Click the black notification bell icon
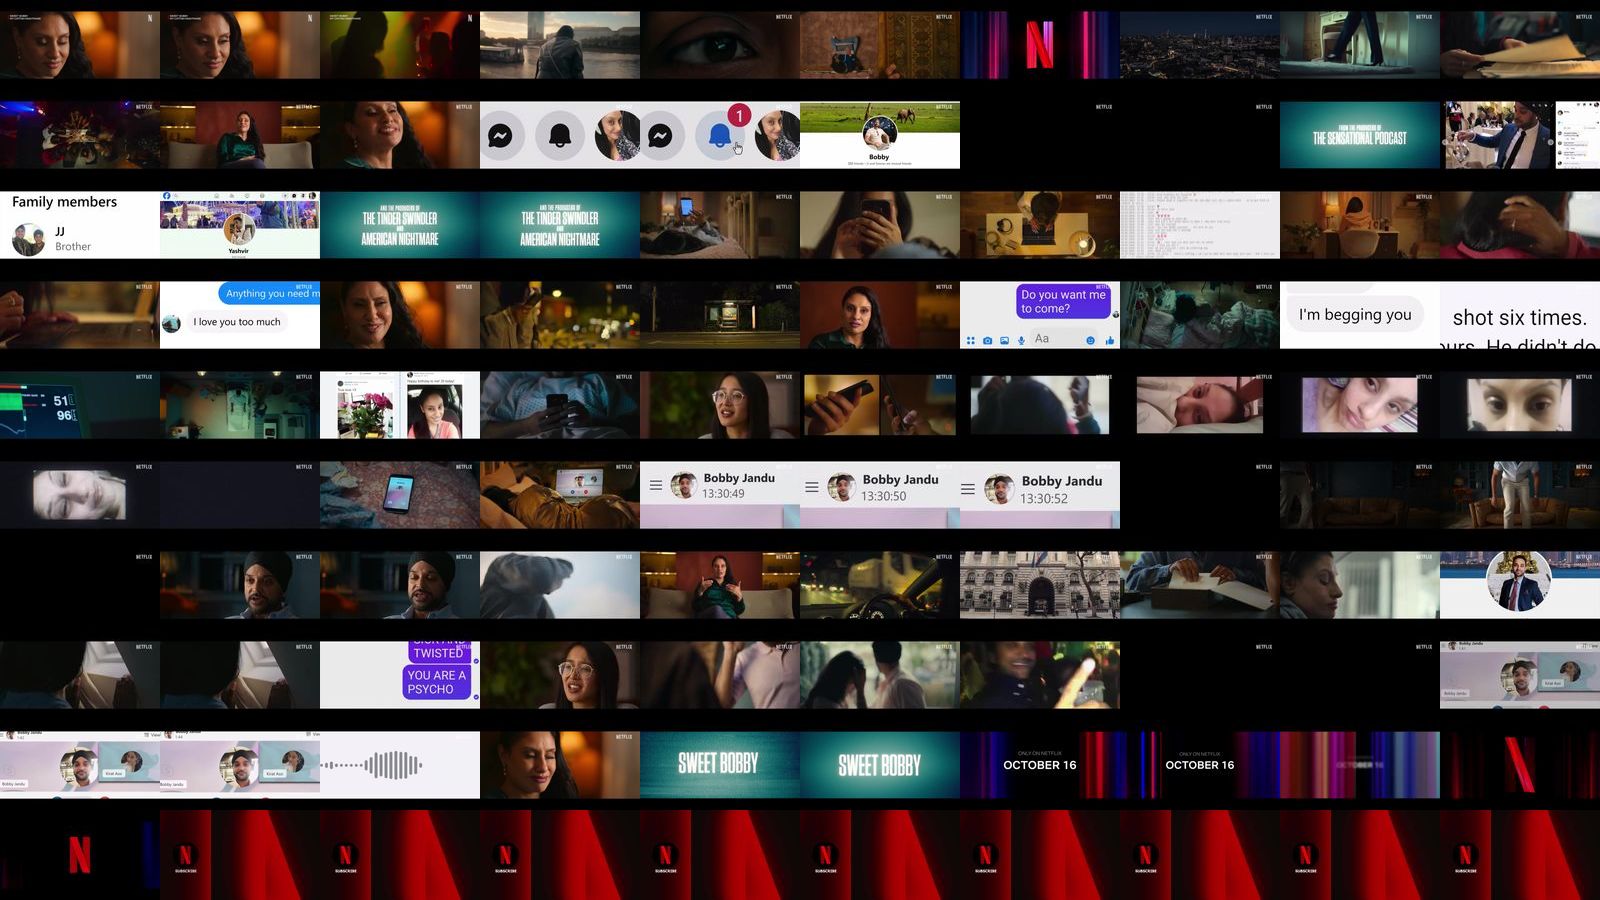 560,135
